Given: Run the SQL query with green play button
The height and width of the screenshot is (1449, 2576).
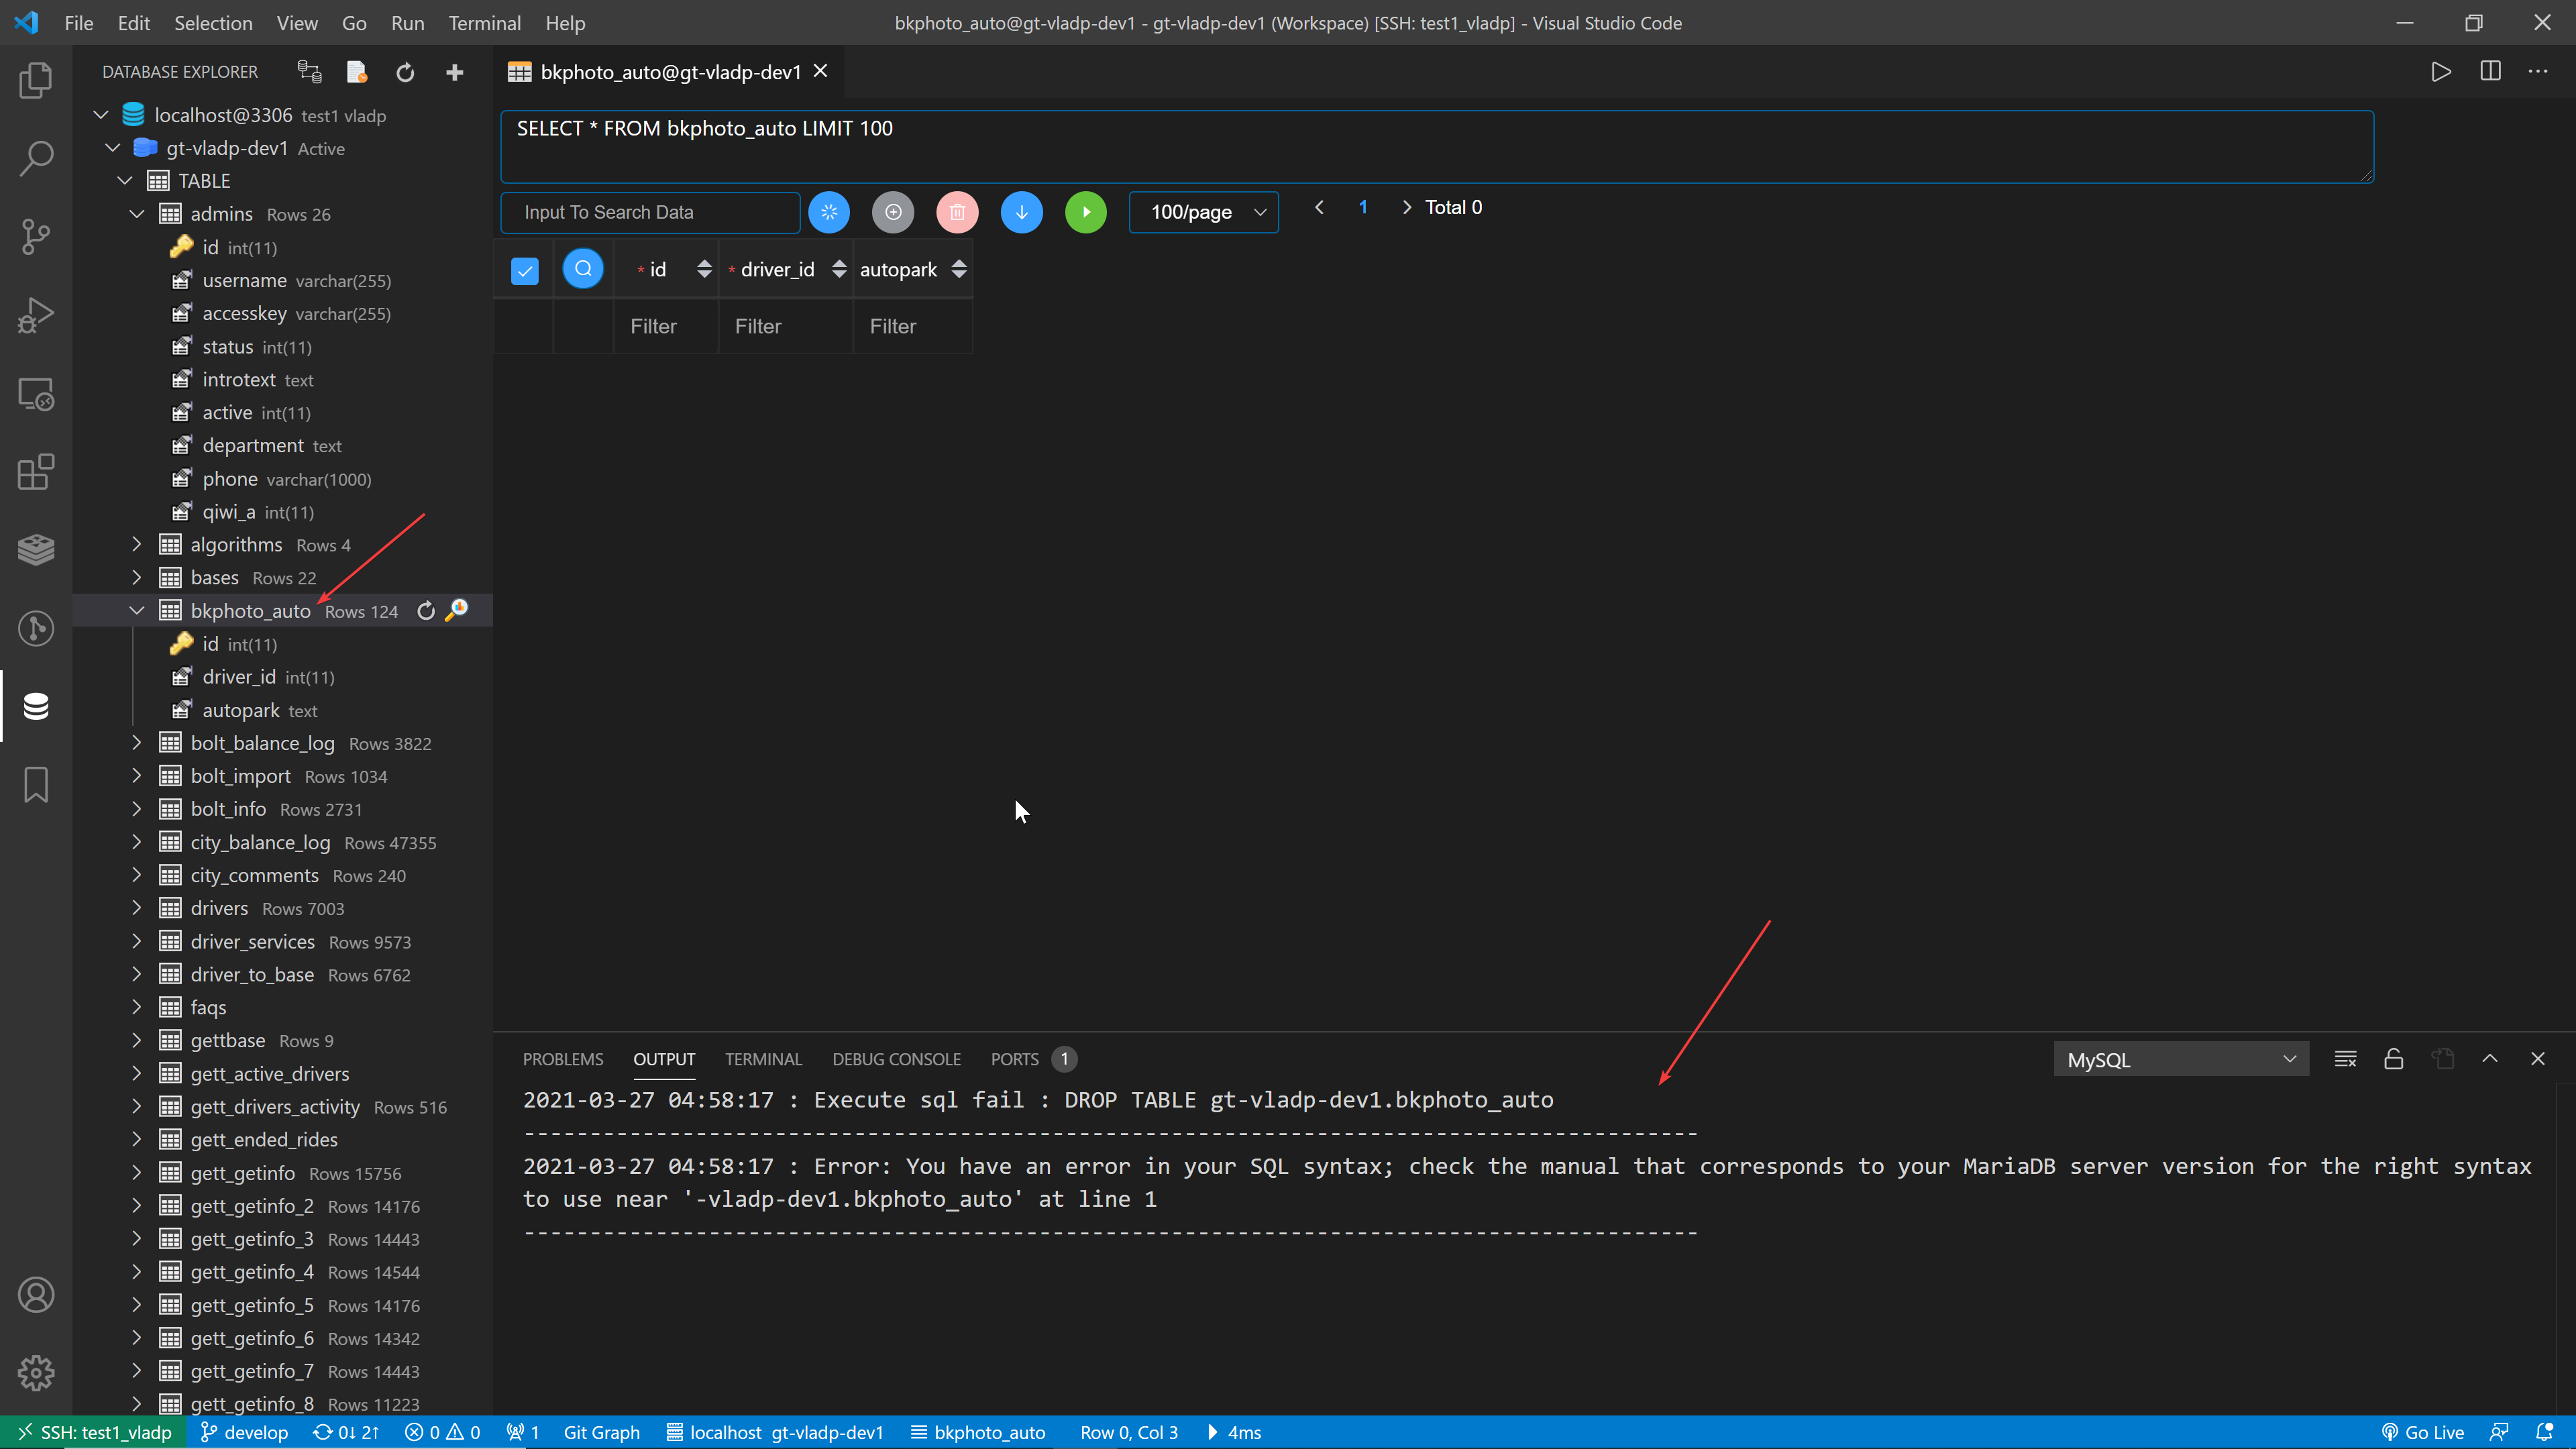Looking at the screenshot, I should click(1086, 212).
